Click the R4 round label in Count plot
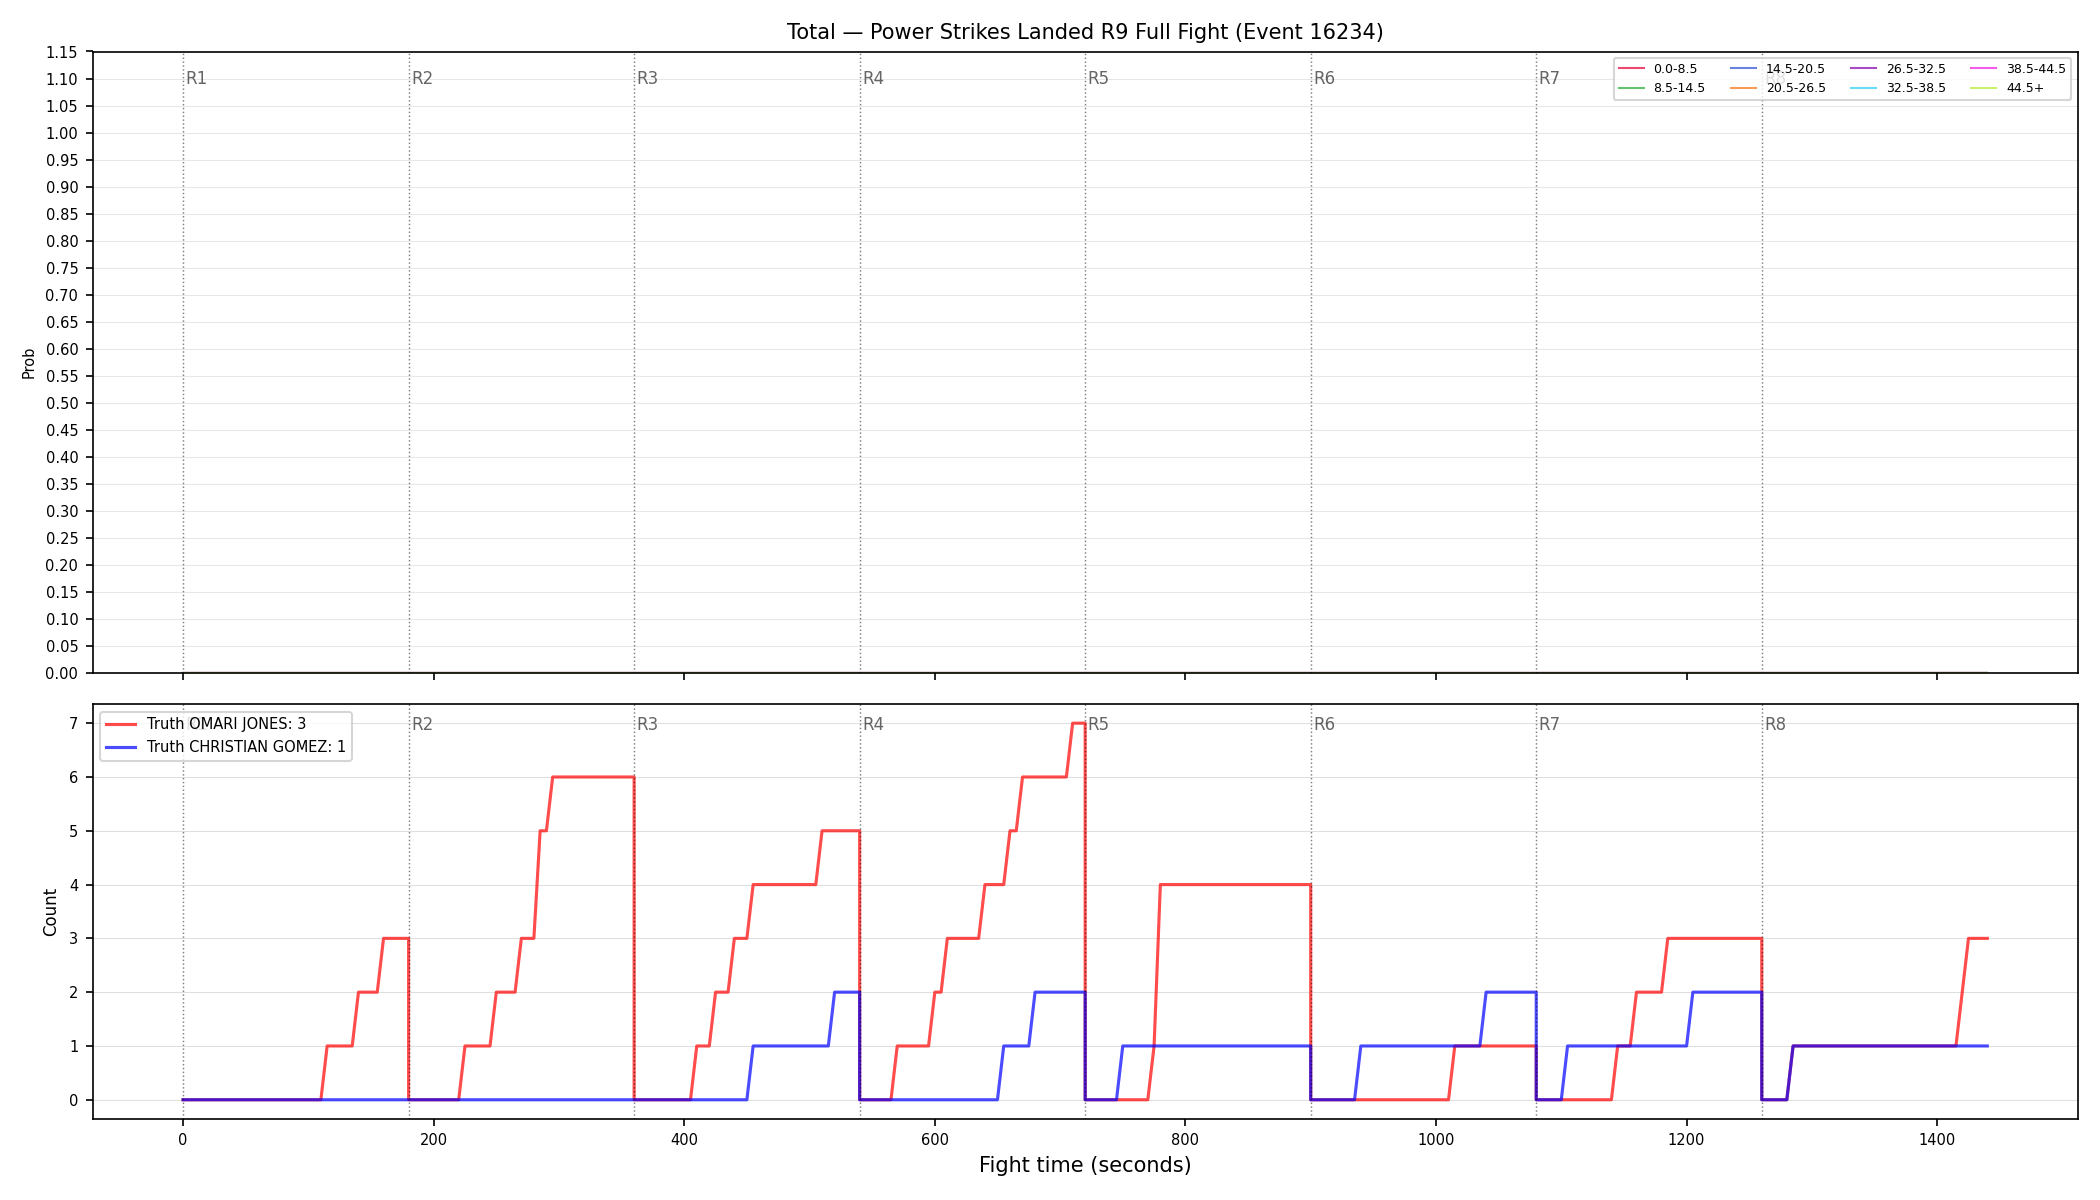The image size is (2100, 1200). [x=874, y=724]
